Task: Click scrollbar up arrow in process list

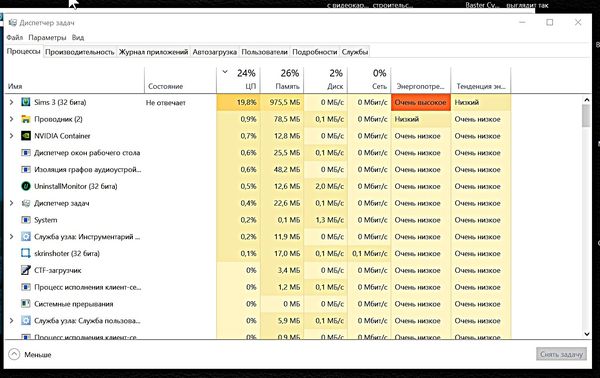Action: coord(586,100)
